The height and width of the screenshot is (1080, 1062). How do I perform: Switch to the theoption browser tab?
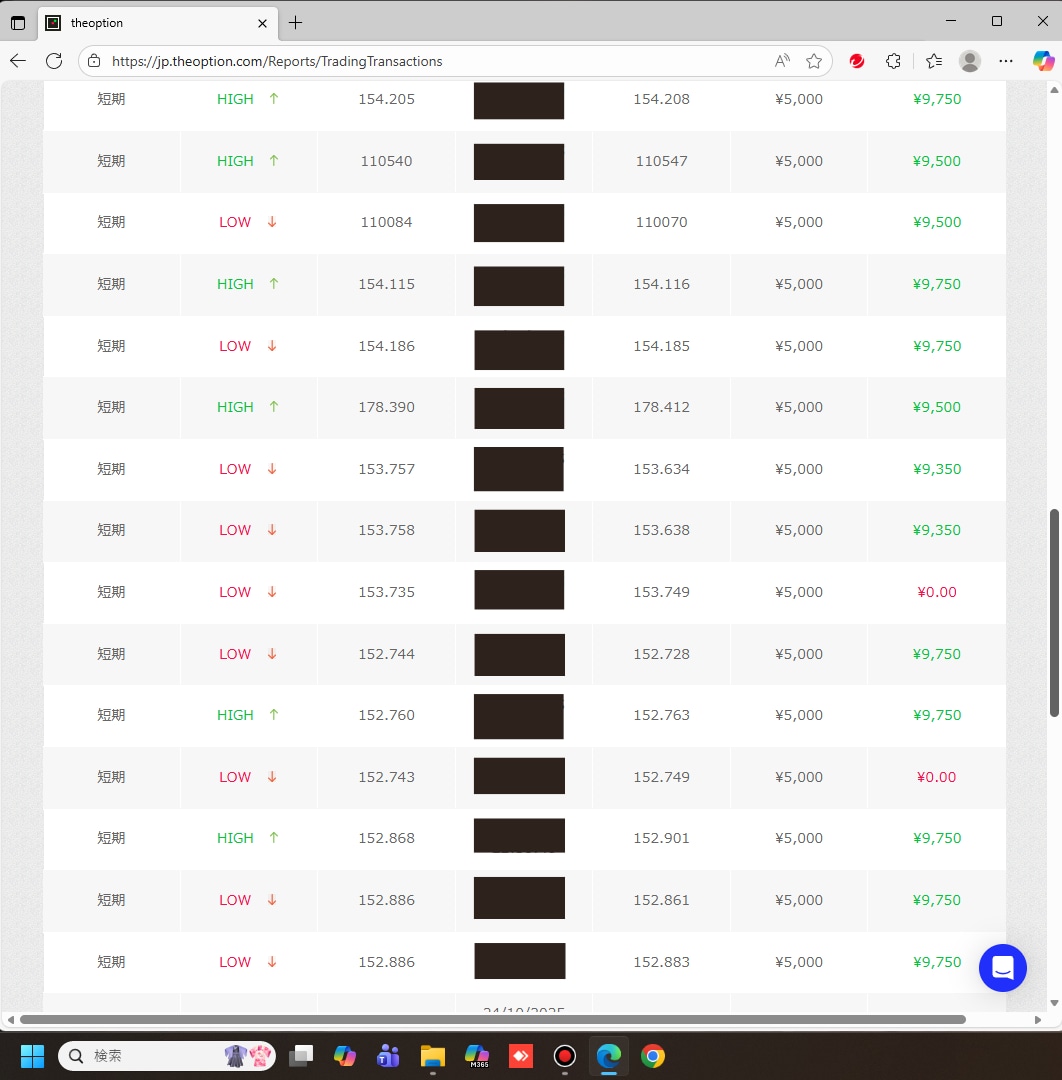[158, 23]
